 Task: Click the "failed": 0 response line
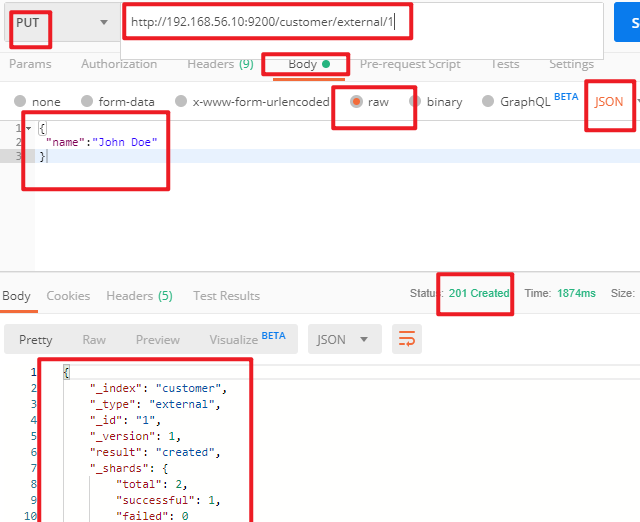152,516
